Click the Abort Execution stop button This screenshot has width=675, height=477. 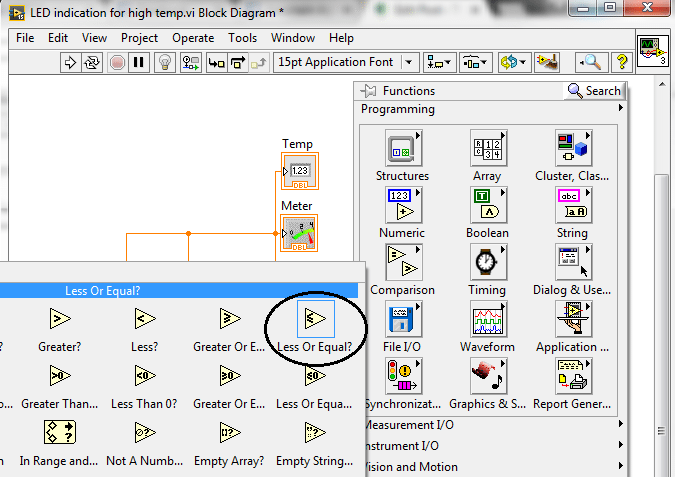pos(117,63)
